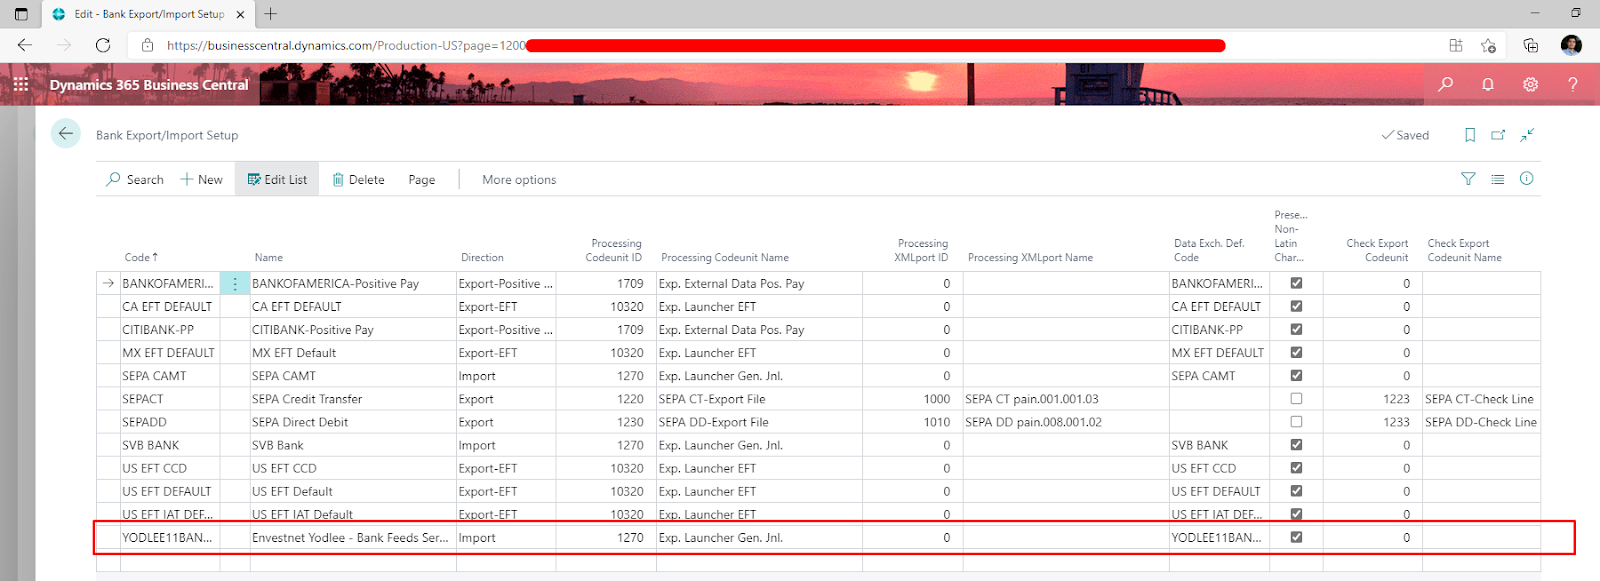Image resolution: width=1600 pixels, height=581 pixels.
Task: Select SEPA CT pain.001.001.03 cell
Action: click(1065, 399)
